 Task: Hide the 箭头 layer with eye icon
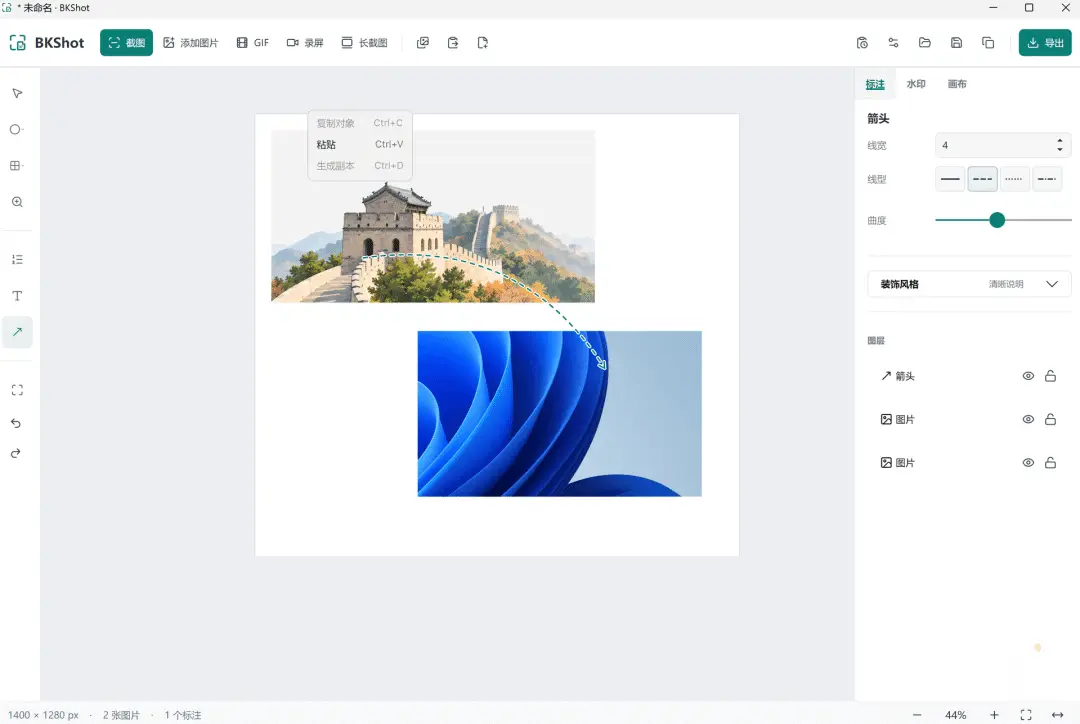(x=1028, y=376)
